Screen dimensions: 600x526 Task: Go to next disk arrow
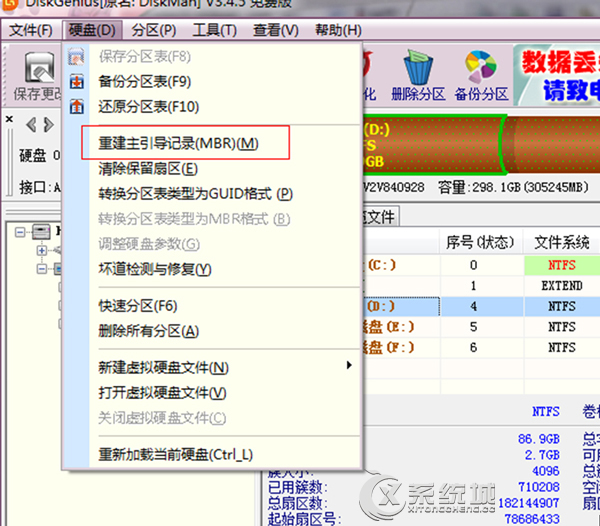point(49,125)
